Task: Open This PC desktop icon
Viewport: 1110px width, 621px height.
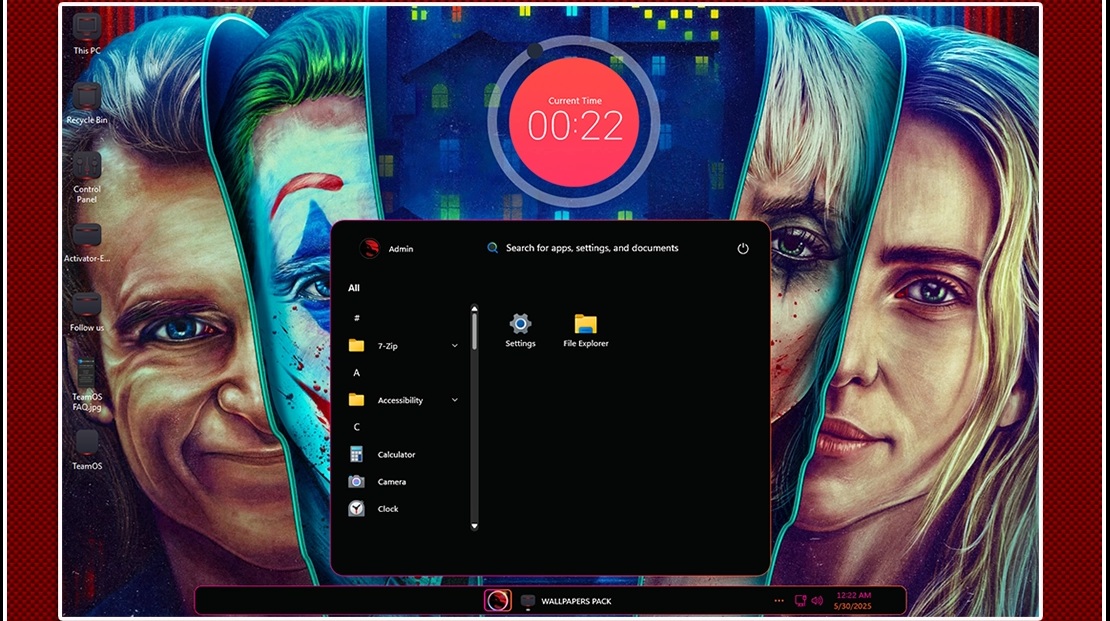Action: pyautogui.click(x=87, y=32)
